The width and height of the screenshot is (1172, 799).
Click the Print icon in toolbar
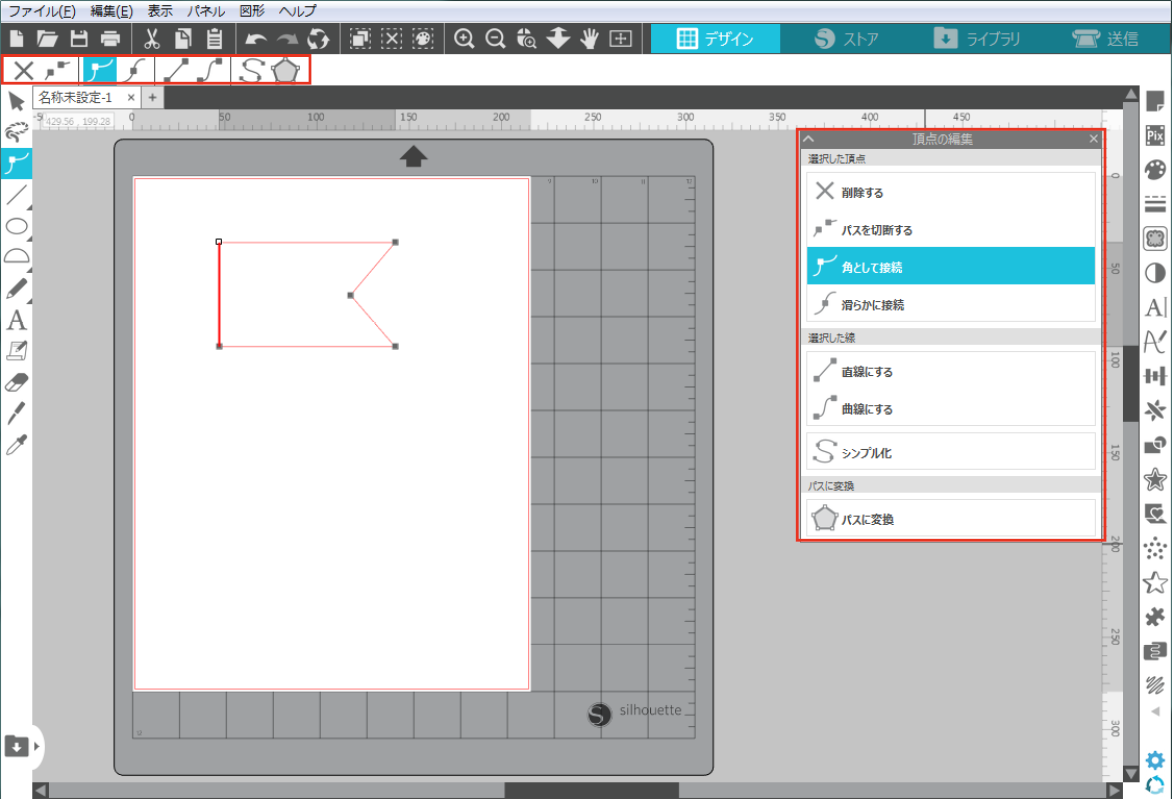110,39
